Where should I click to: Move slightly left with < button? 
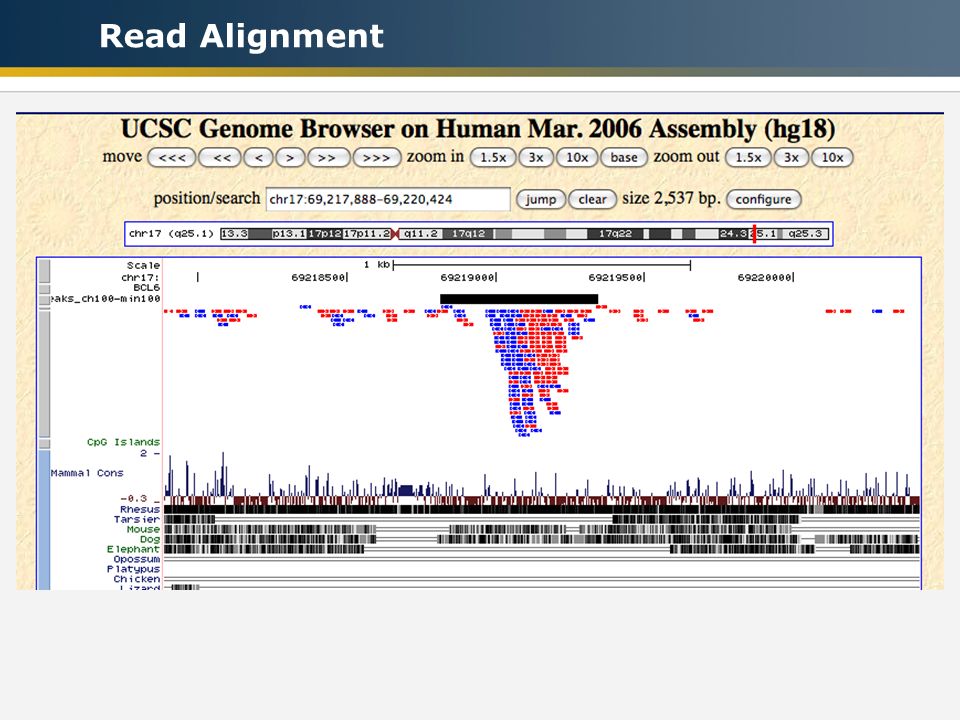tap(258, 157)
